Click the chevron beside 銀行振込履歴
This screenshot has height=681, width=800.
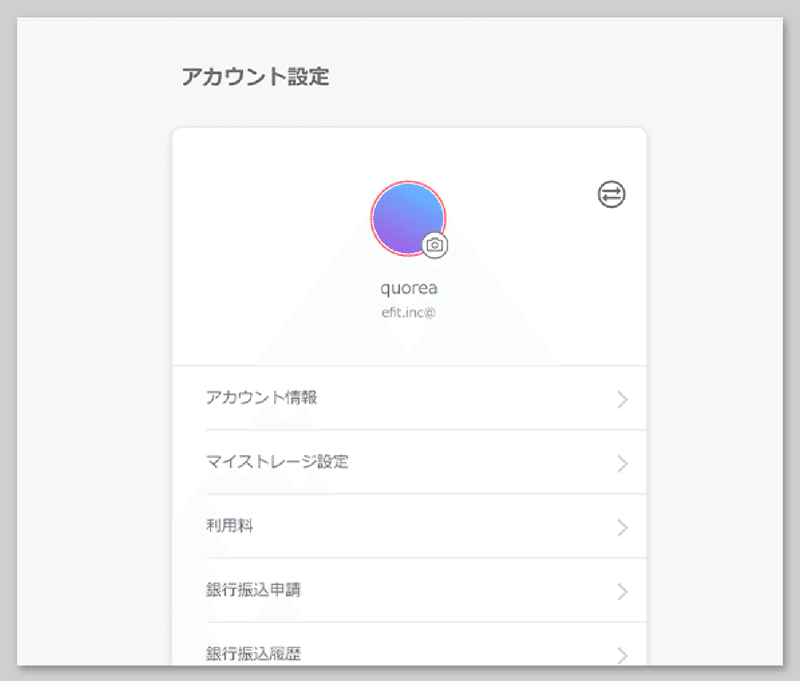pos(622,655)
